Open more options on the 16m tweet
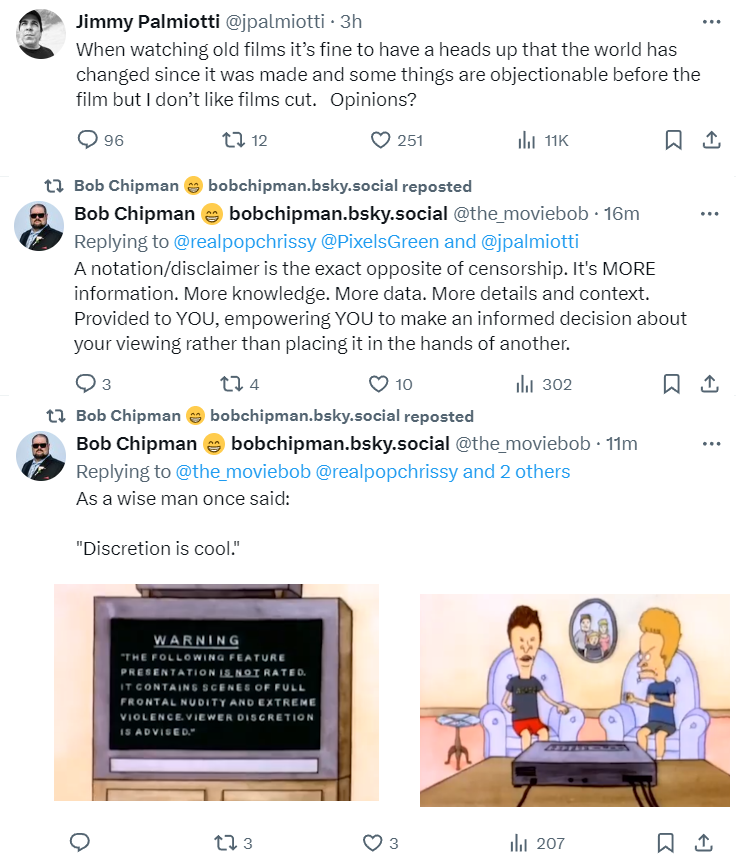 [x=709, y=213]
